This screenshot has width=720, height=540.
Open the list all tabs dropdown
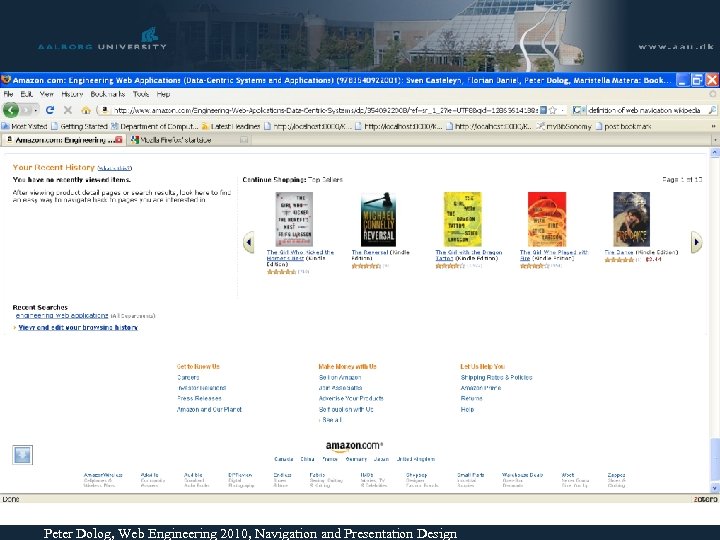click(714, 140)
